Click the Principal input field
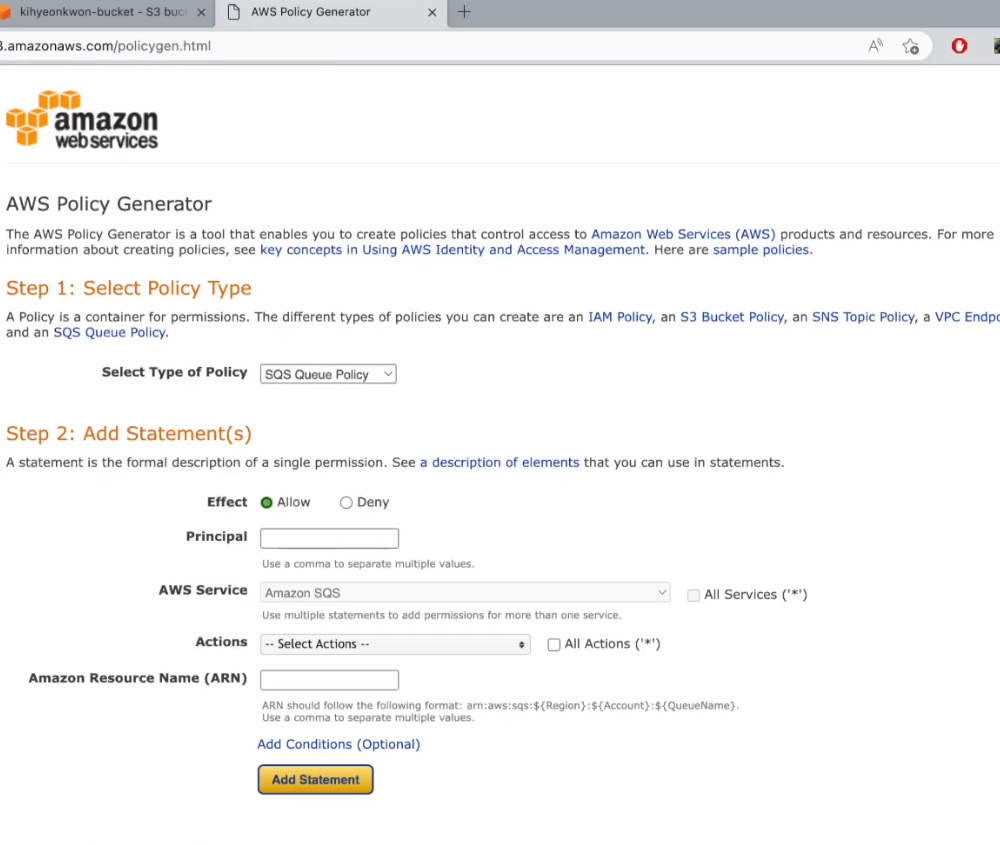This screenshot has width=1000, height=845. (329, 538)
